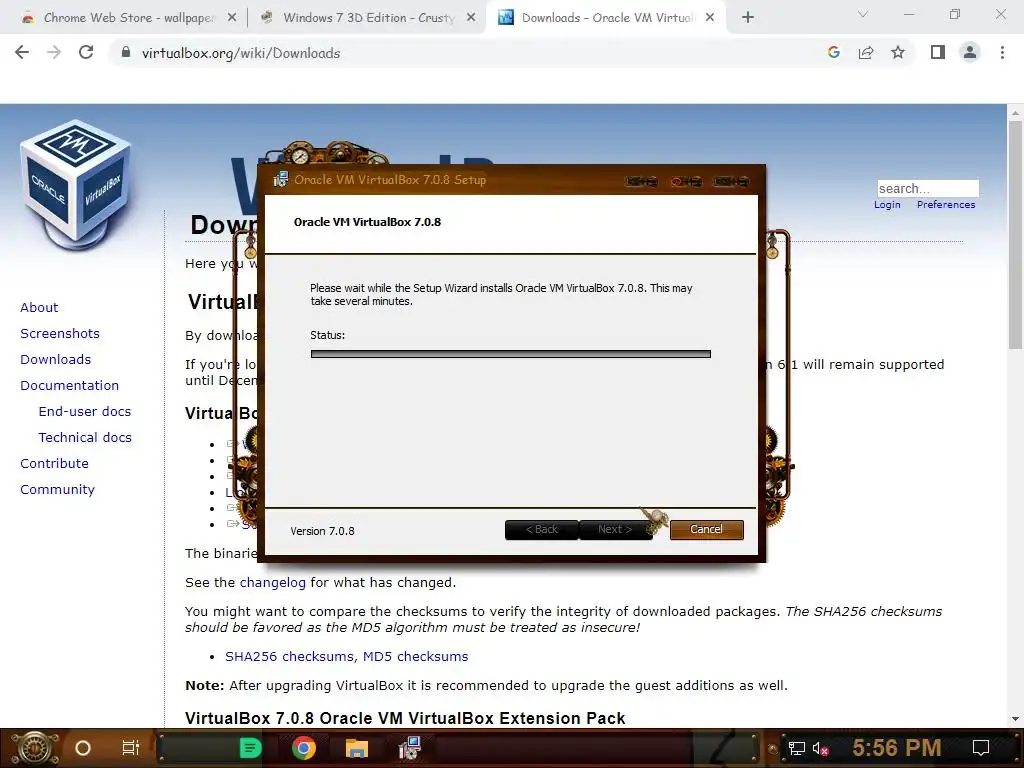Click the site search box

click(x=927, y=188)
